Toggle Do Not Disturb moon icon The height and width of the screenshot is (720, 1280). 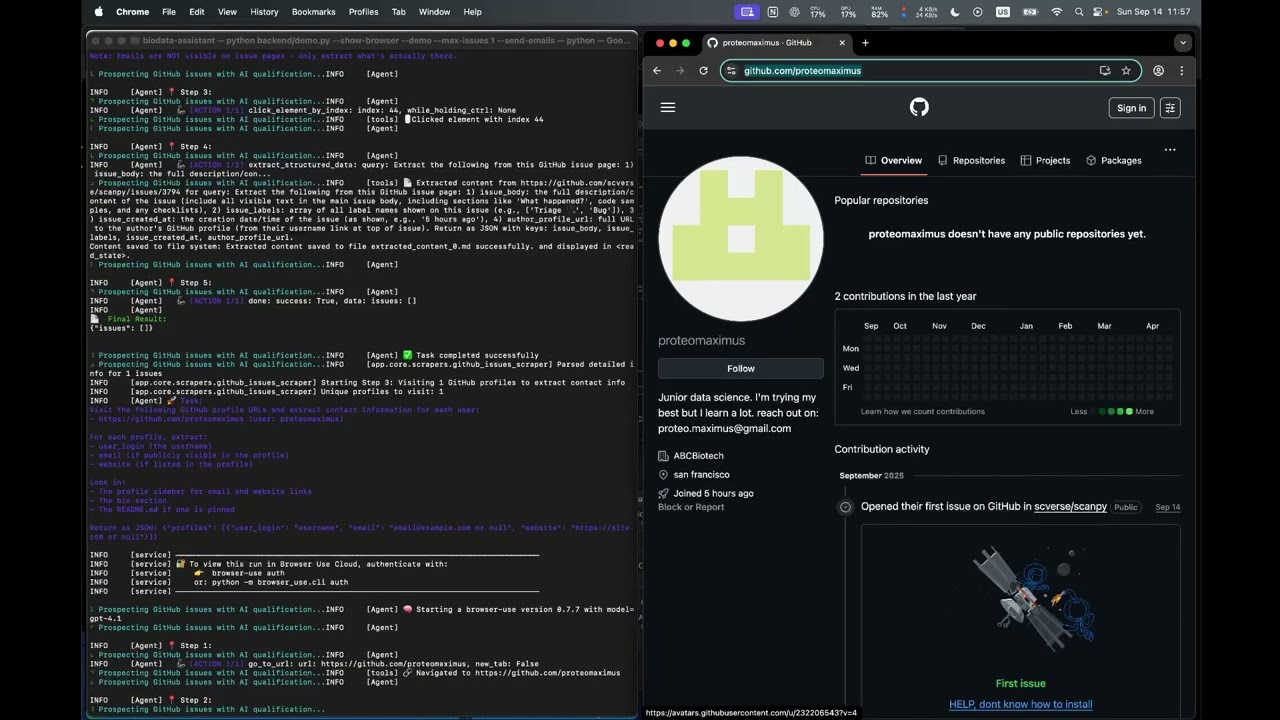[954, 12]
